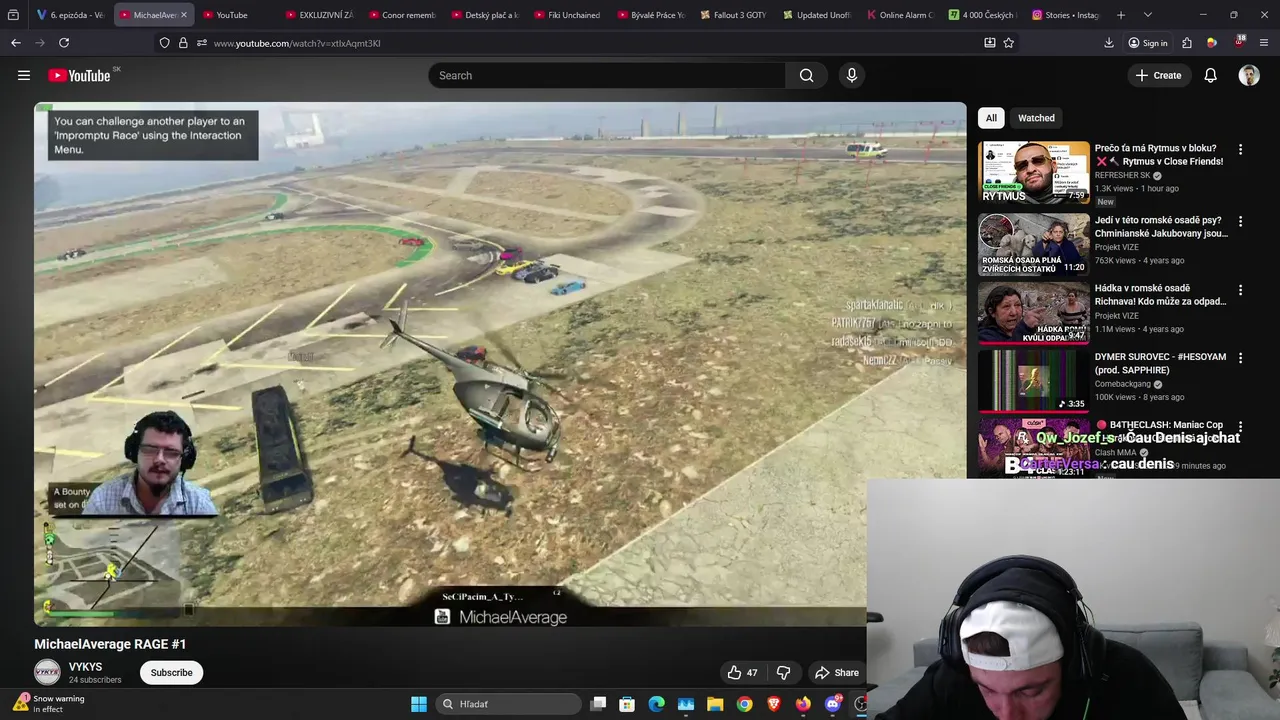Open romská osada thumbnail 11:20
The height and width of the screenshot is (720, 1280).
coord(1034,244)
